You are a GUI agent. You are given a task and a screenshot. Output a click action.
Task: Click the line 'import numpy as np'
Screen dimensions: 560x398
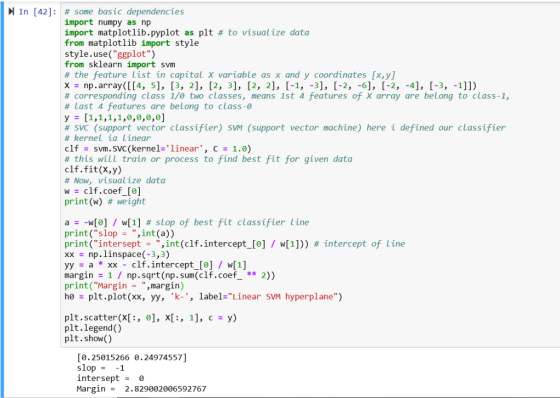(x=108, y=22)
